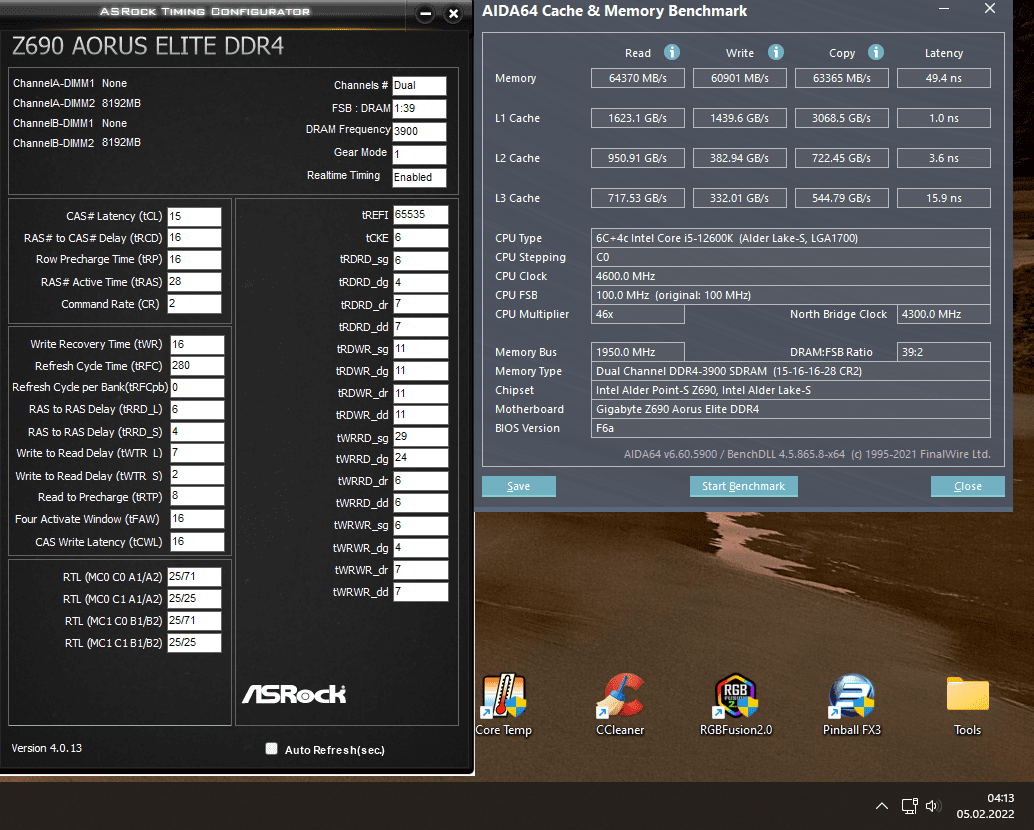Click L3 Cache Write 332.01 GB/s
The width and height of the screenshot is (1034, 830).
pyautogui.click(x=739, y=198)
